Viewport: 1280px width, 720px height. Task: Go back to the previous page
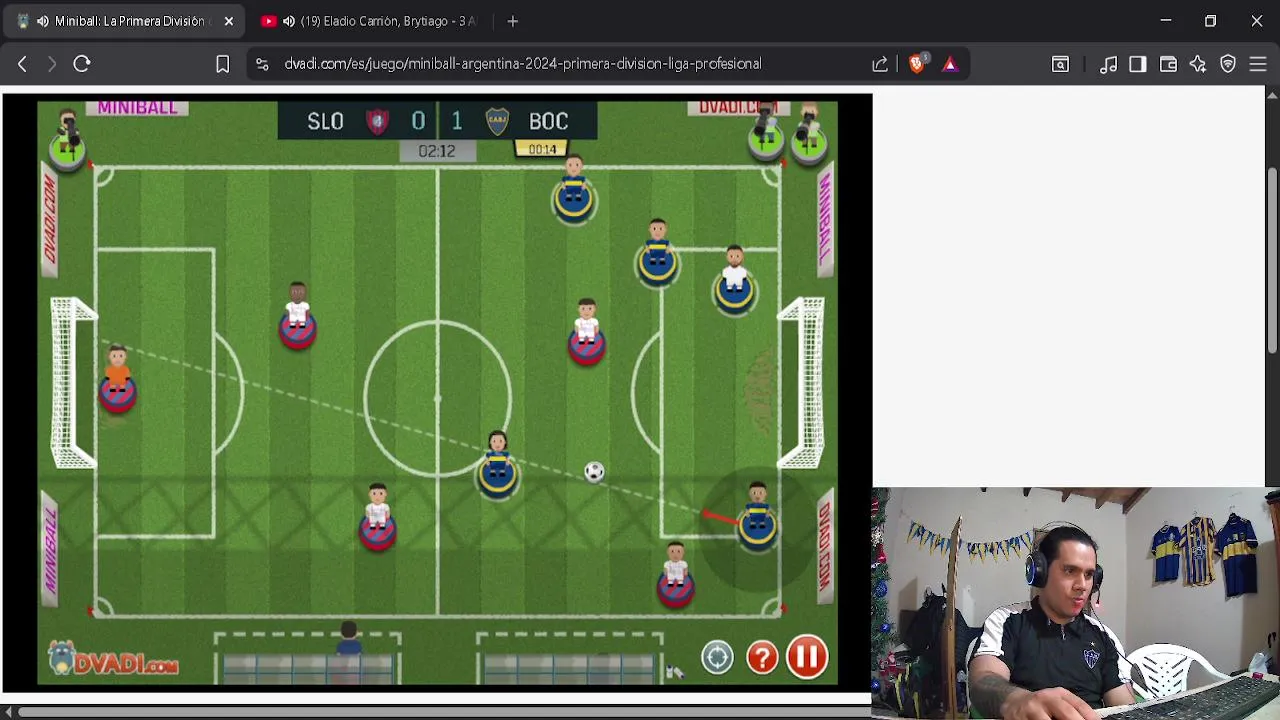[x=22, y=64]
